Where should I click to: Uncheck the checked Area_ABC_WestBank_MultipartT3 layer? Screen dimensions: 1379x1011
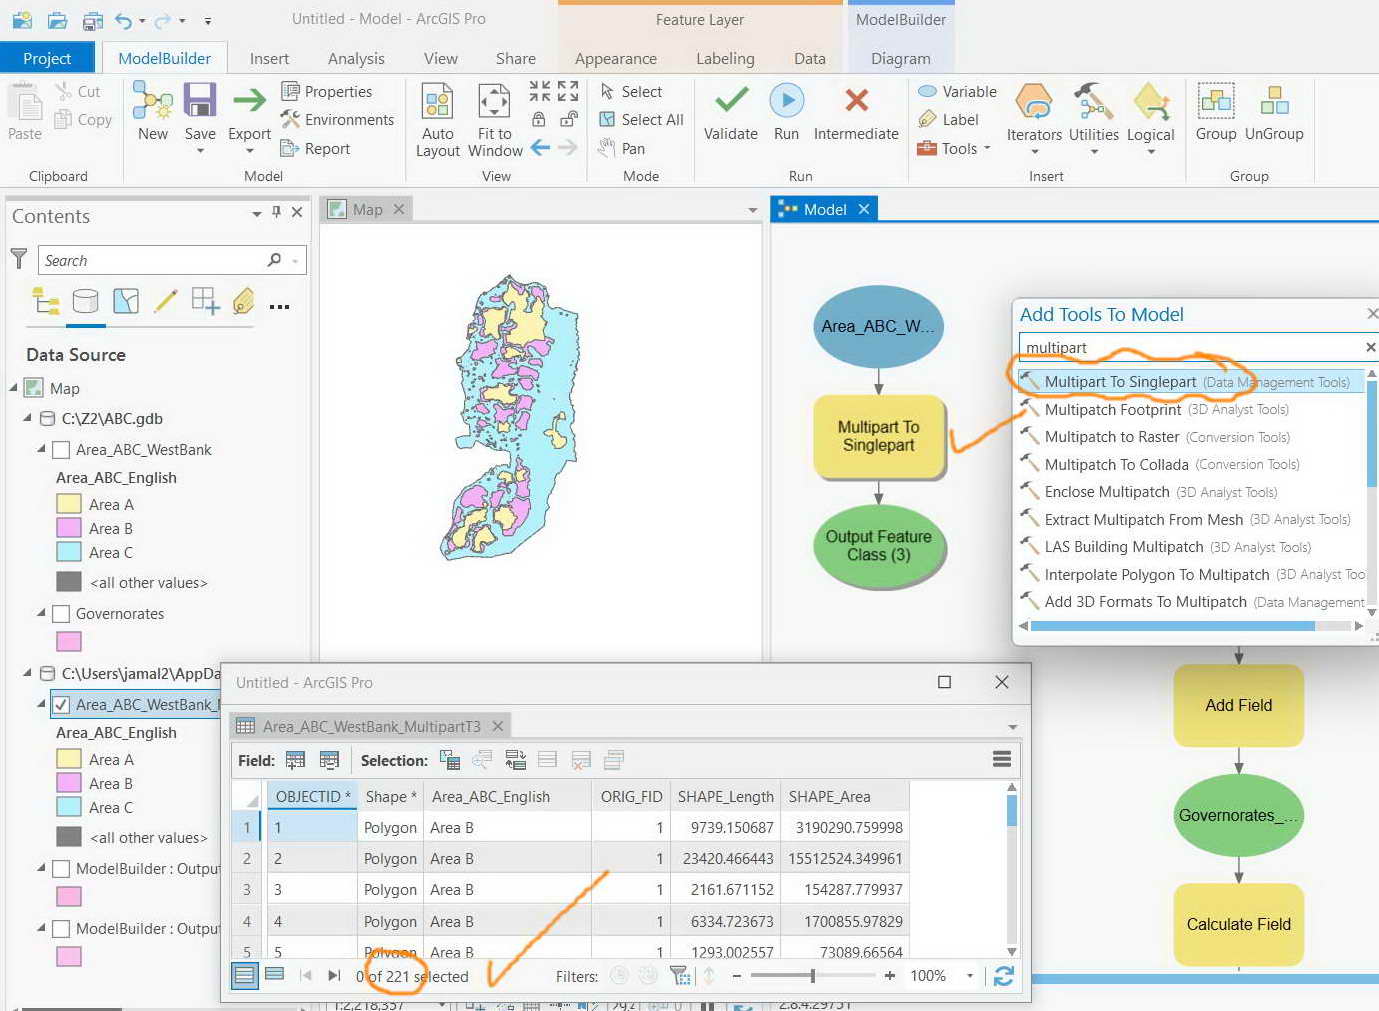pyautogui.click(x=61, y=705)
